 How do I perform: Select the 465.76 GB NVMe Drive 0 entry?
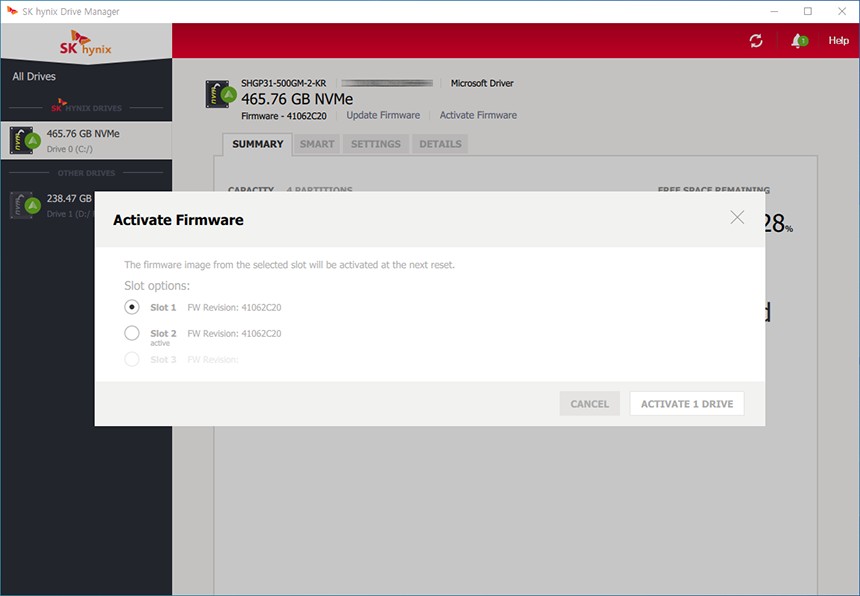86,140
